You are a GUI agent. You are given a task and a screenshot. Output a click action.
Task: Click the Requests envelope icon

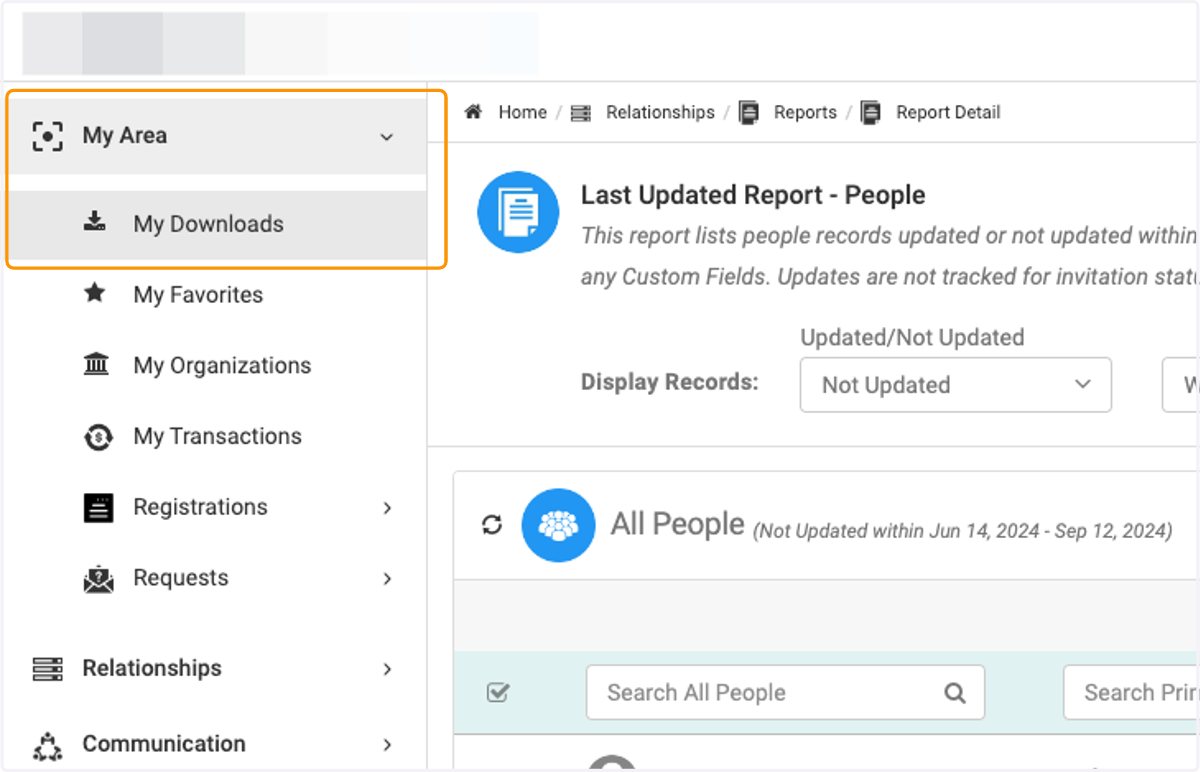[x=98, y=579]
